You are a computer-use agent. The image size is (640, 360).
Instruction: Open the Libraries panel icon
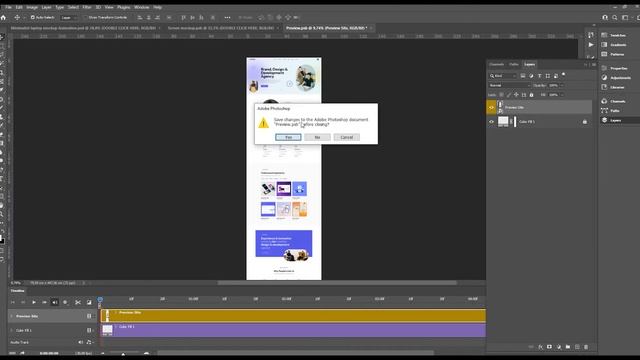pos(604,87)
